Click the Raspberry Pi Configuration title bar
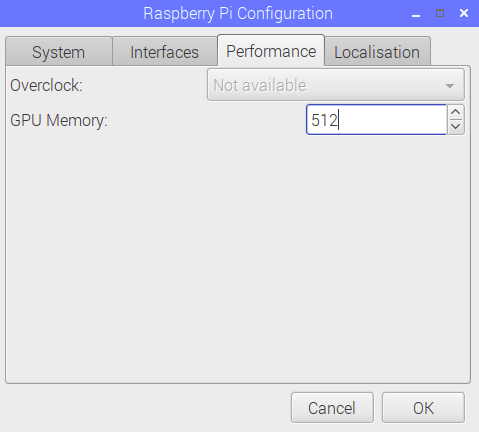The image size is (479, 432). click(x=238, y=14)
